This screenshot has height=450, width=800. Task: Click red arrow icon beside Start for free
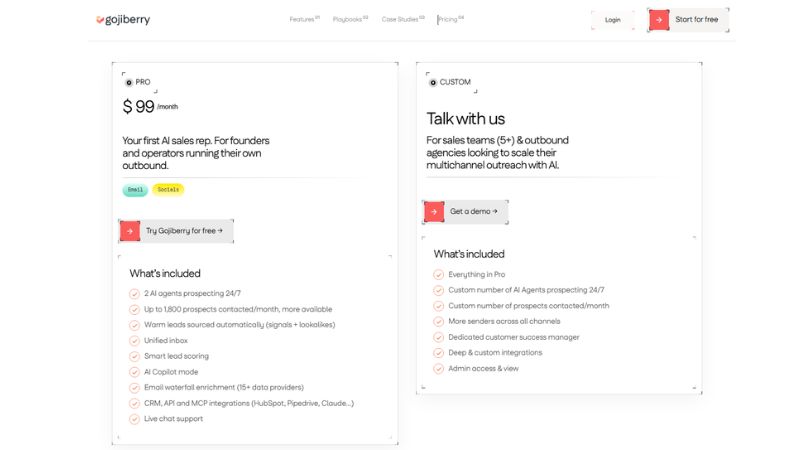pos(659,20)
